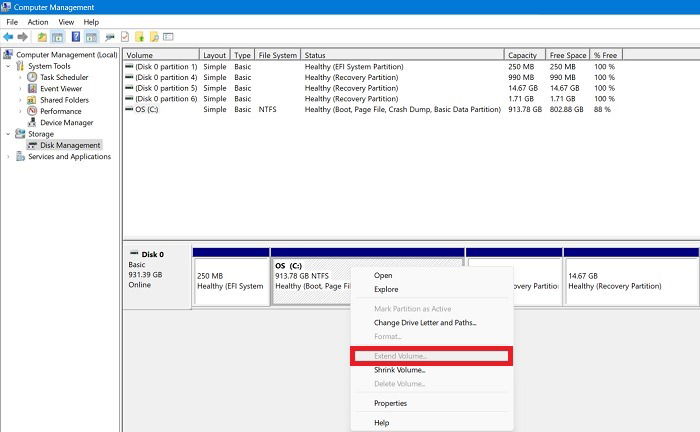Screen dimensions: 700x432
Task: Click the Services and Applications icon
Action: click(x=20, y=156)
